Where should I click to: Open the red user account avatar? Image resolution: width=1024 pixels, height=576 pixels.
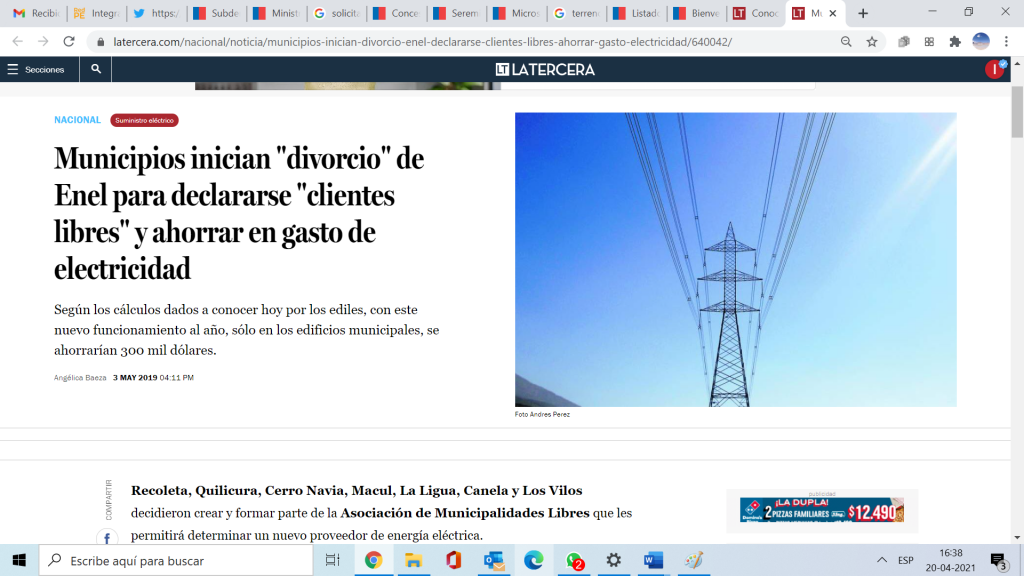994,69
